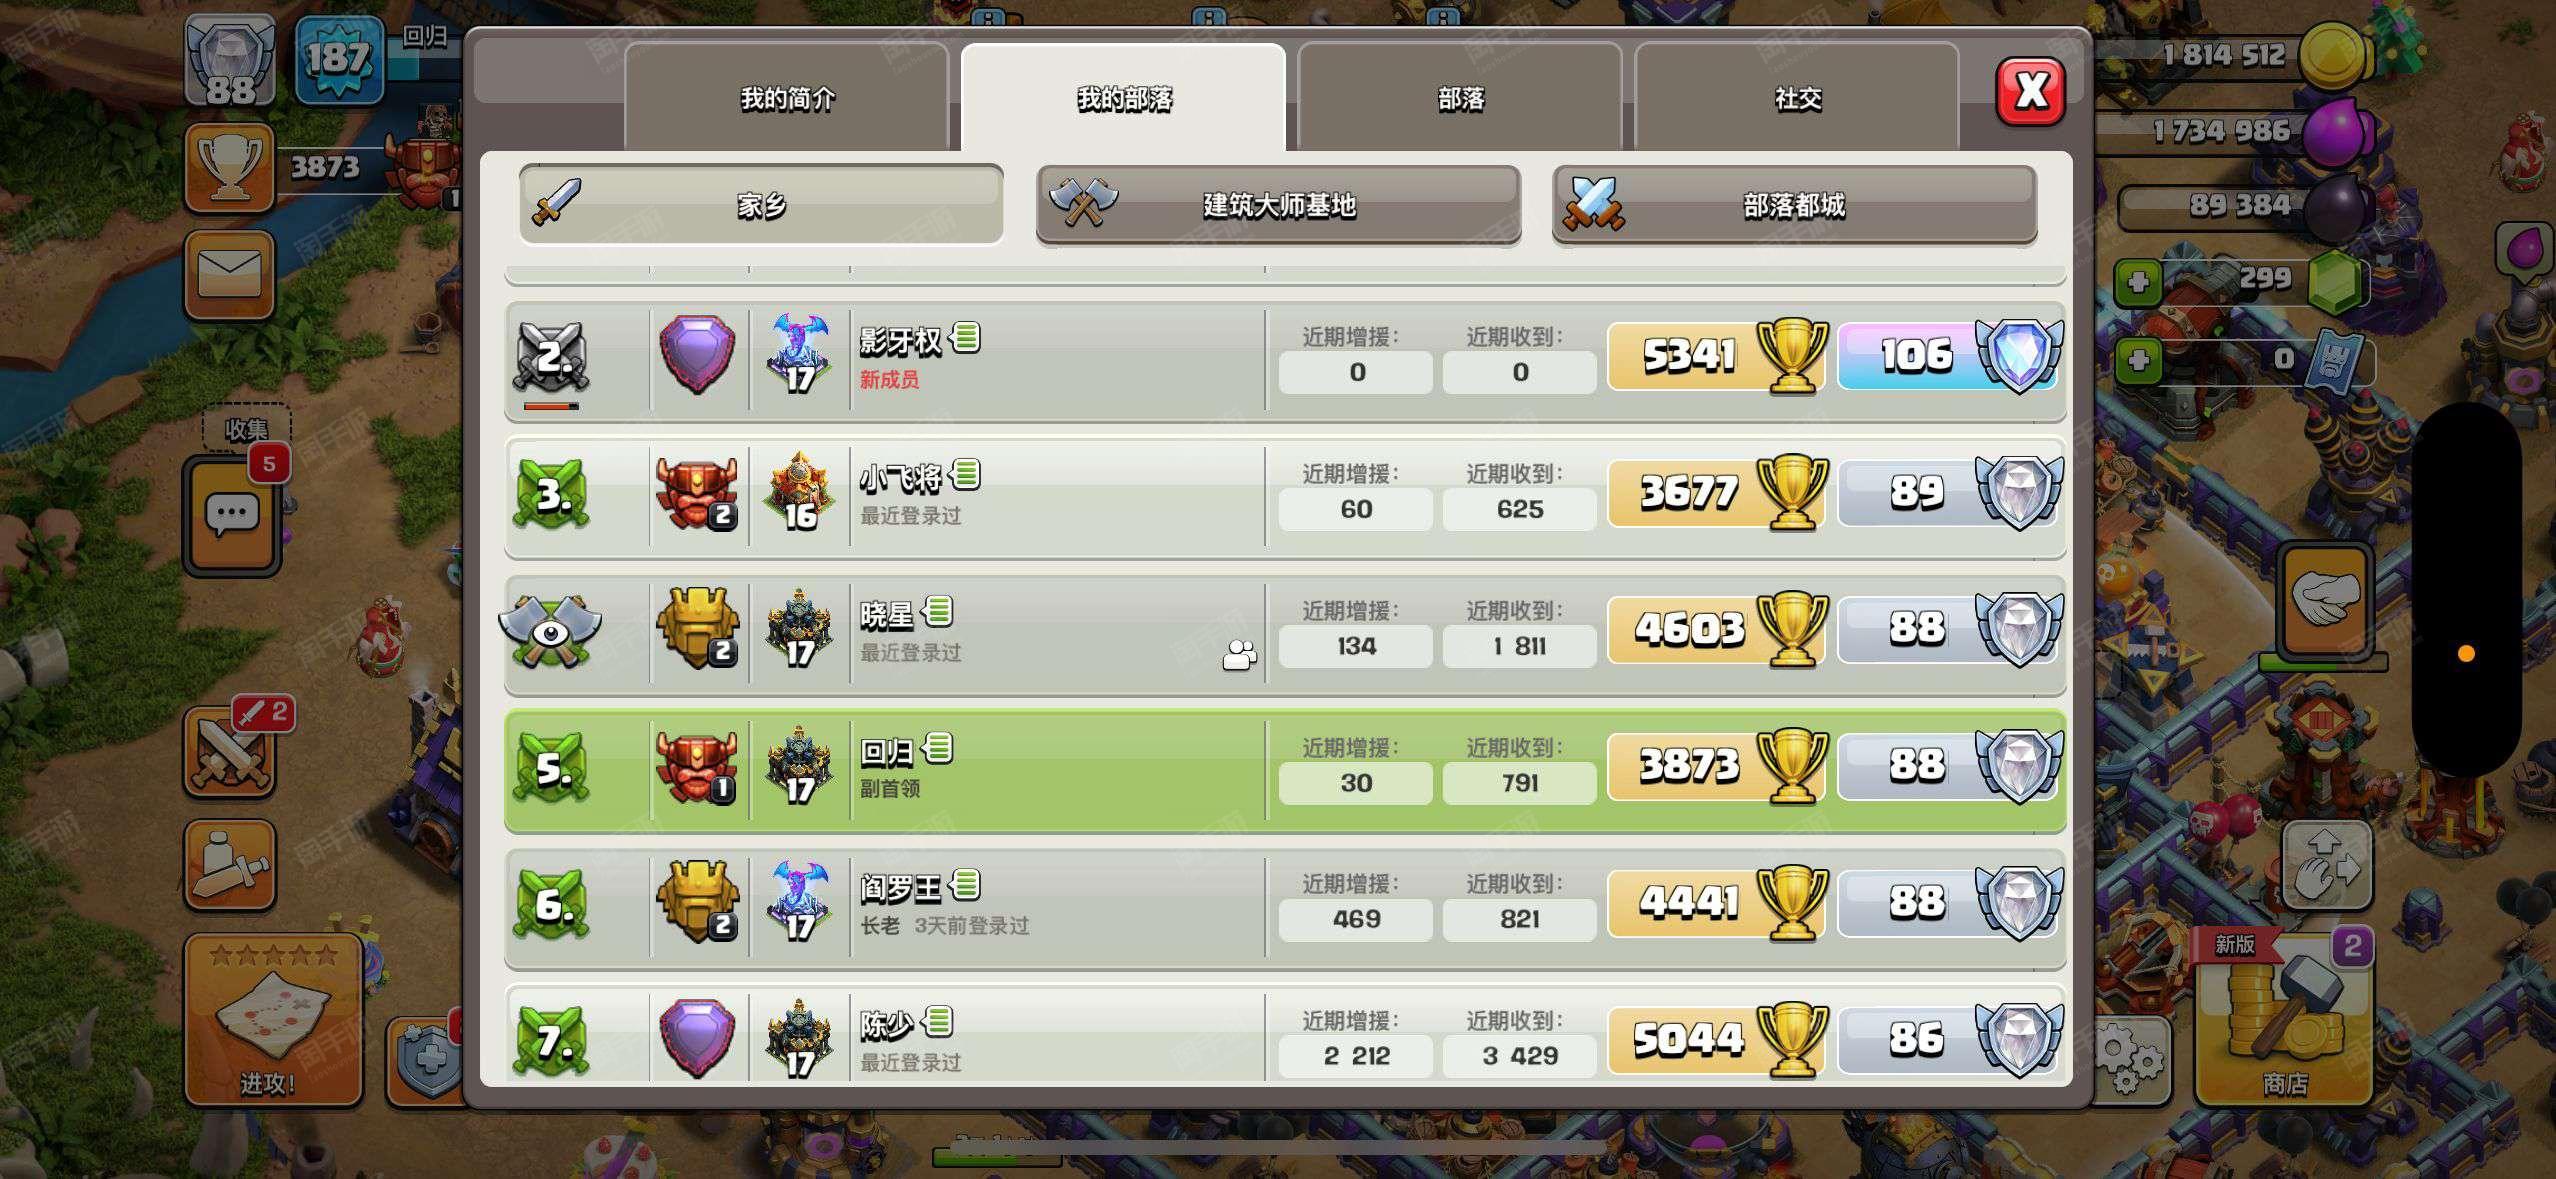Viewport: 2556px width, 1179px height.
Task: Expand the menu icon next to 阎罗王
Action: point(966,884)
